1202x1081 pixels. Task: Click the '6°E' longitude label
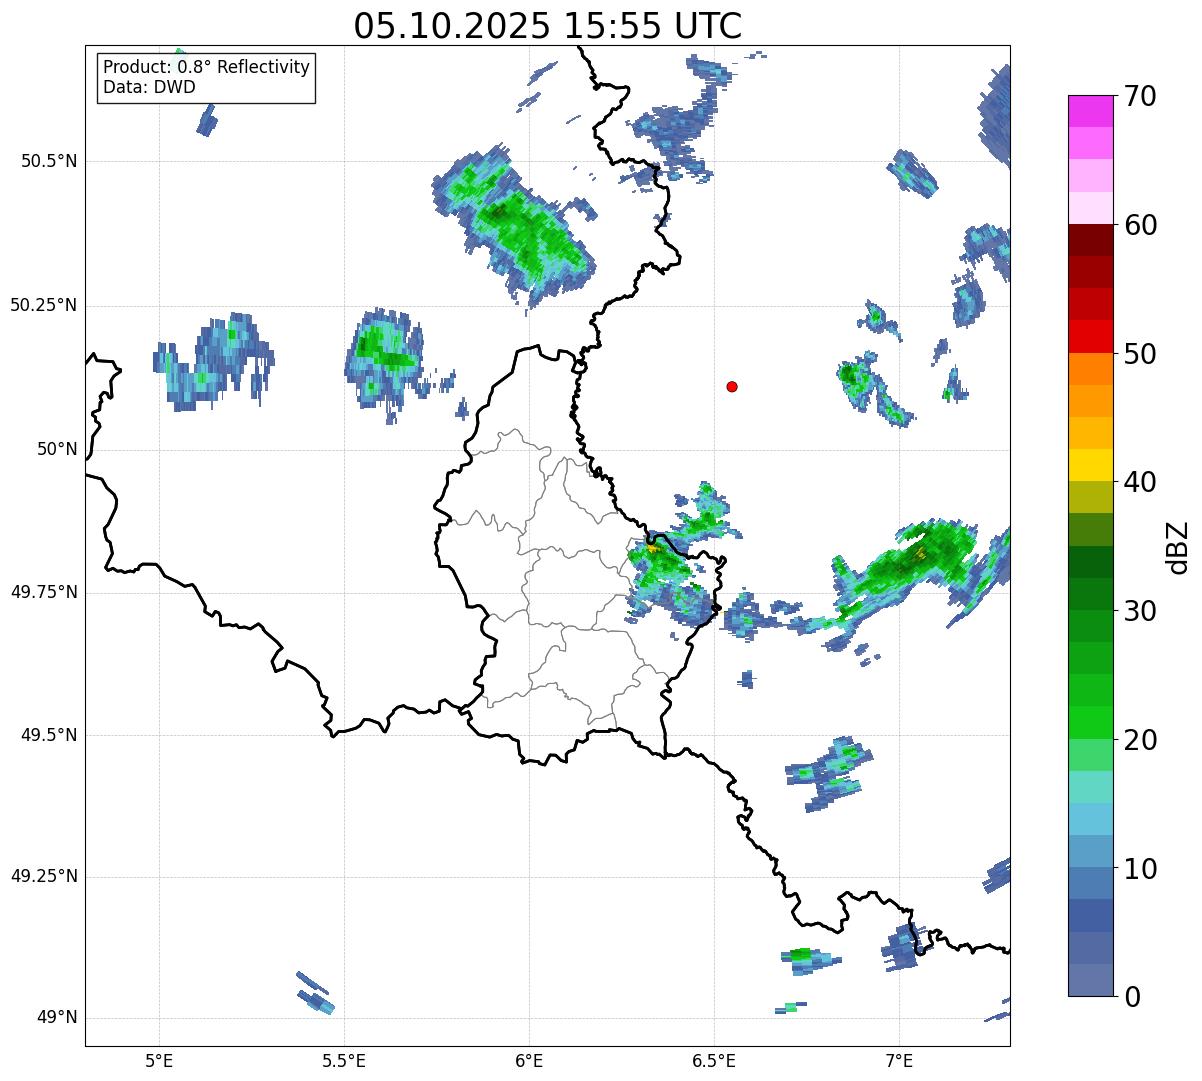(x=529, y=1060)
